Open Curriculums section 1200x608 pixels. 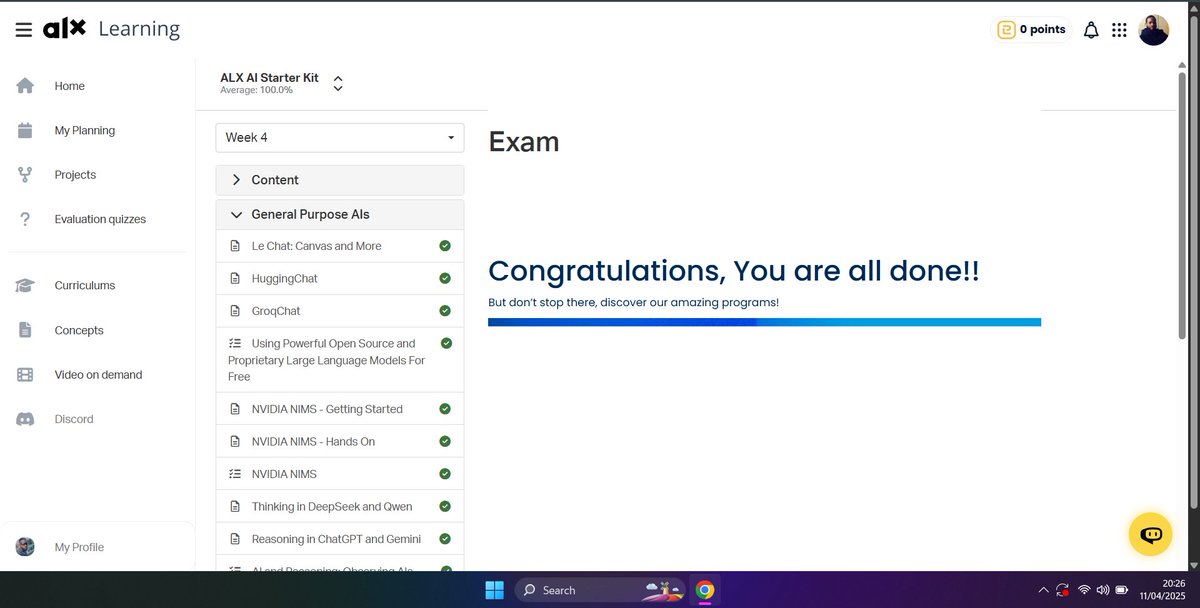pos(85,286)
